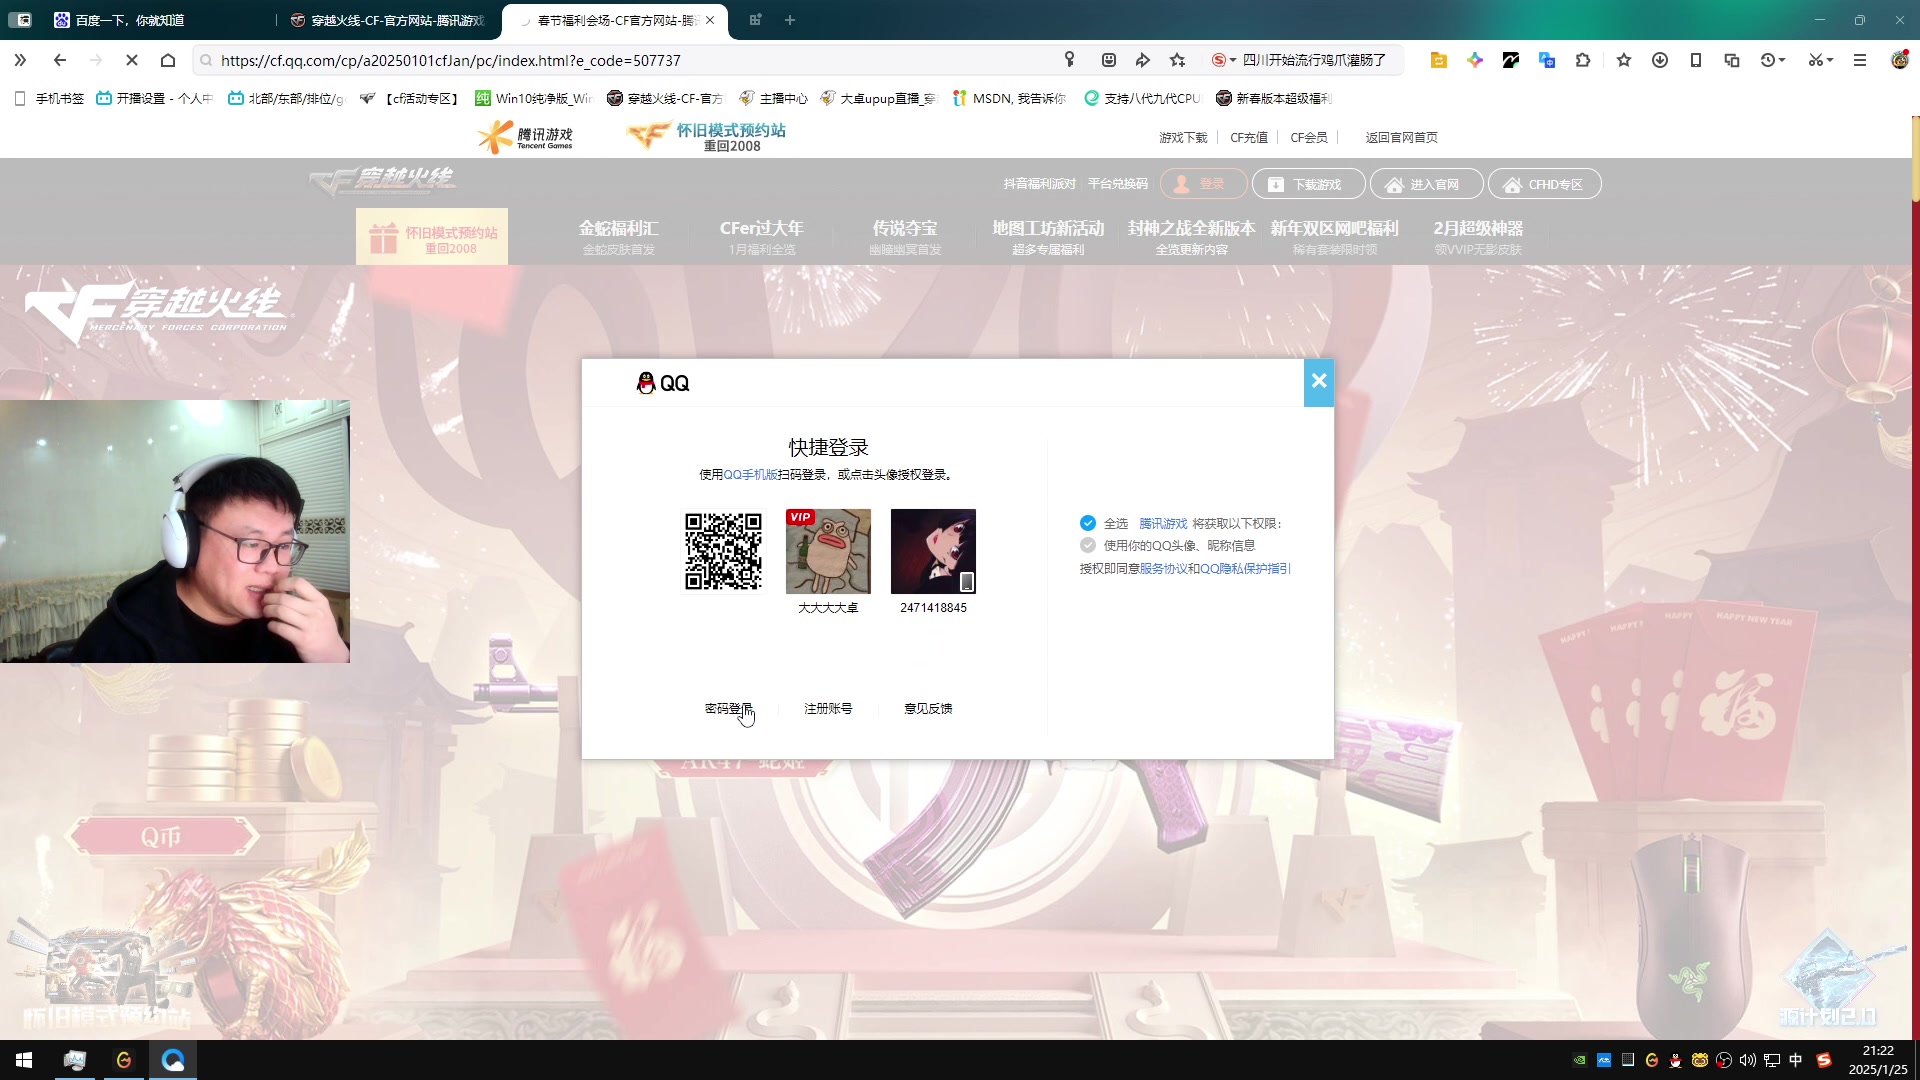Screen dimensions: 1920x1080
Task: Open the 传说夺宝 nav item
Action: pos(905,237)
